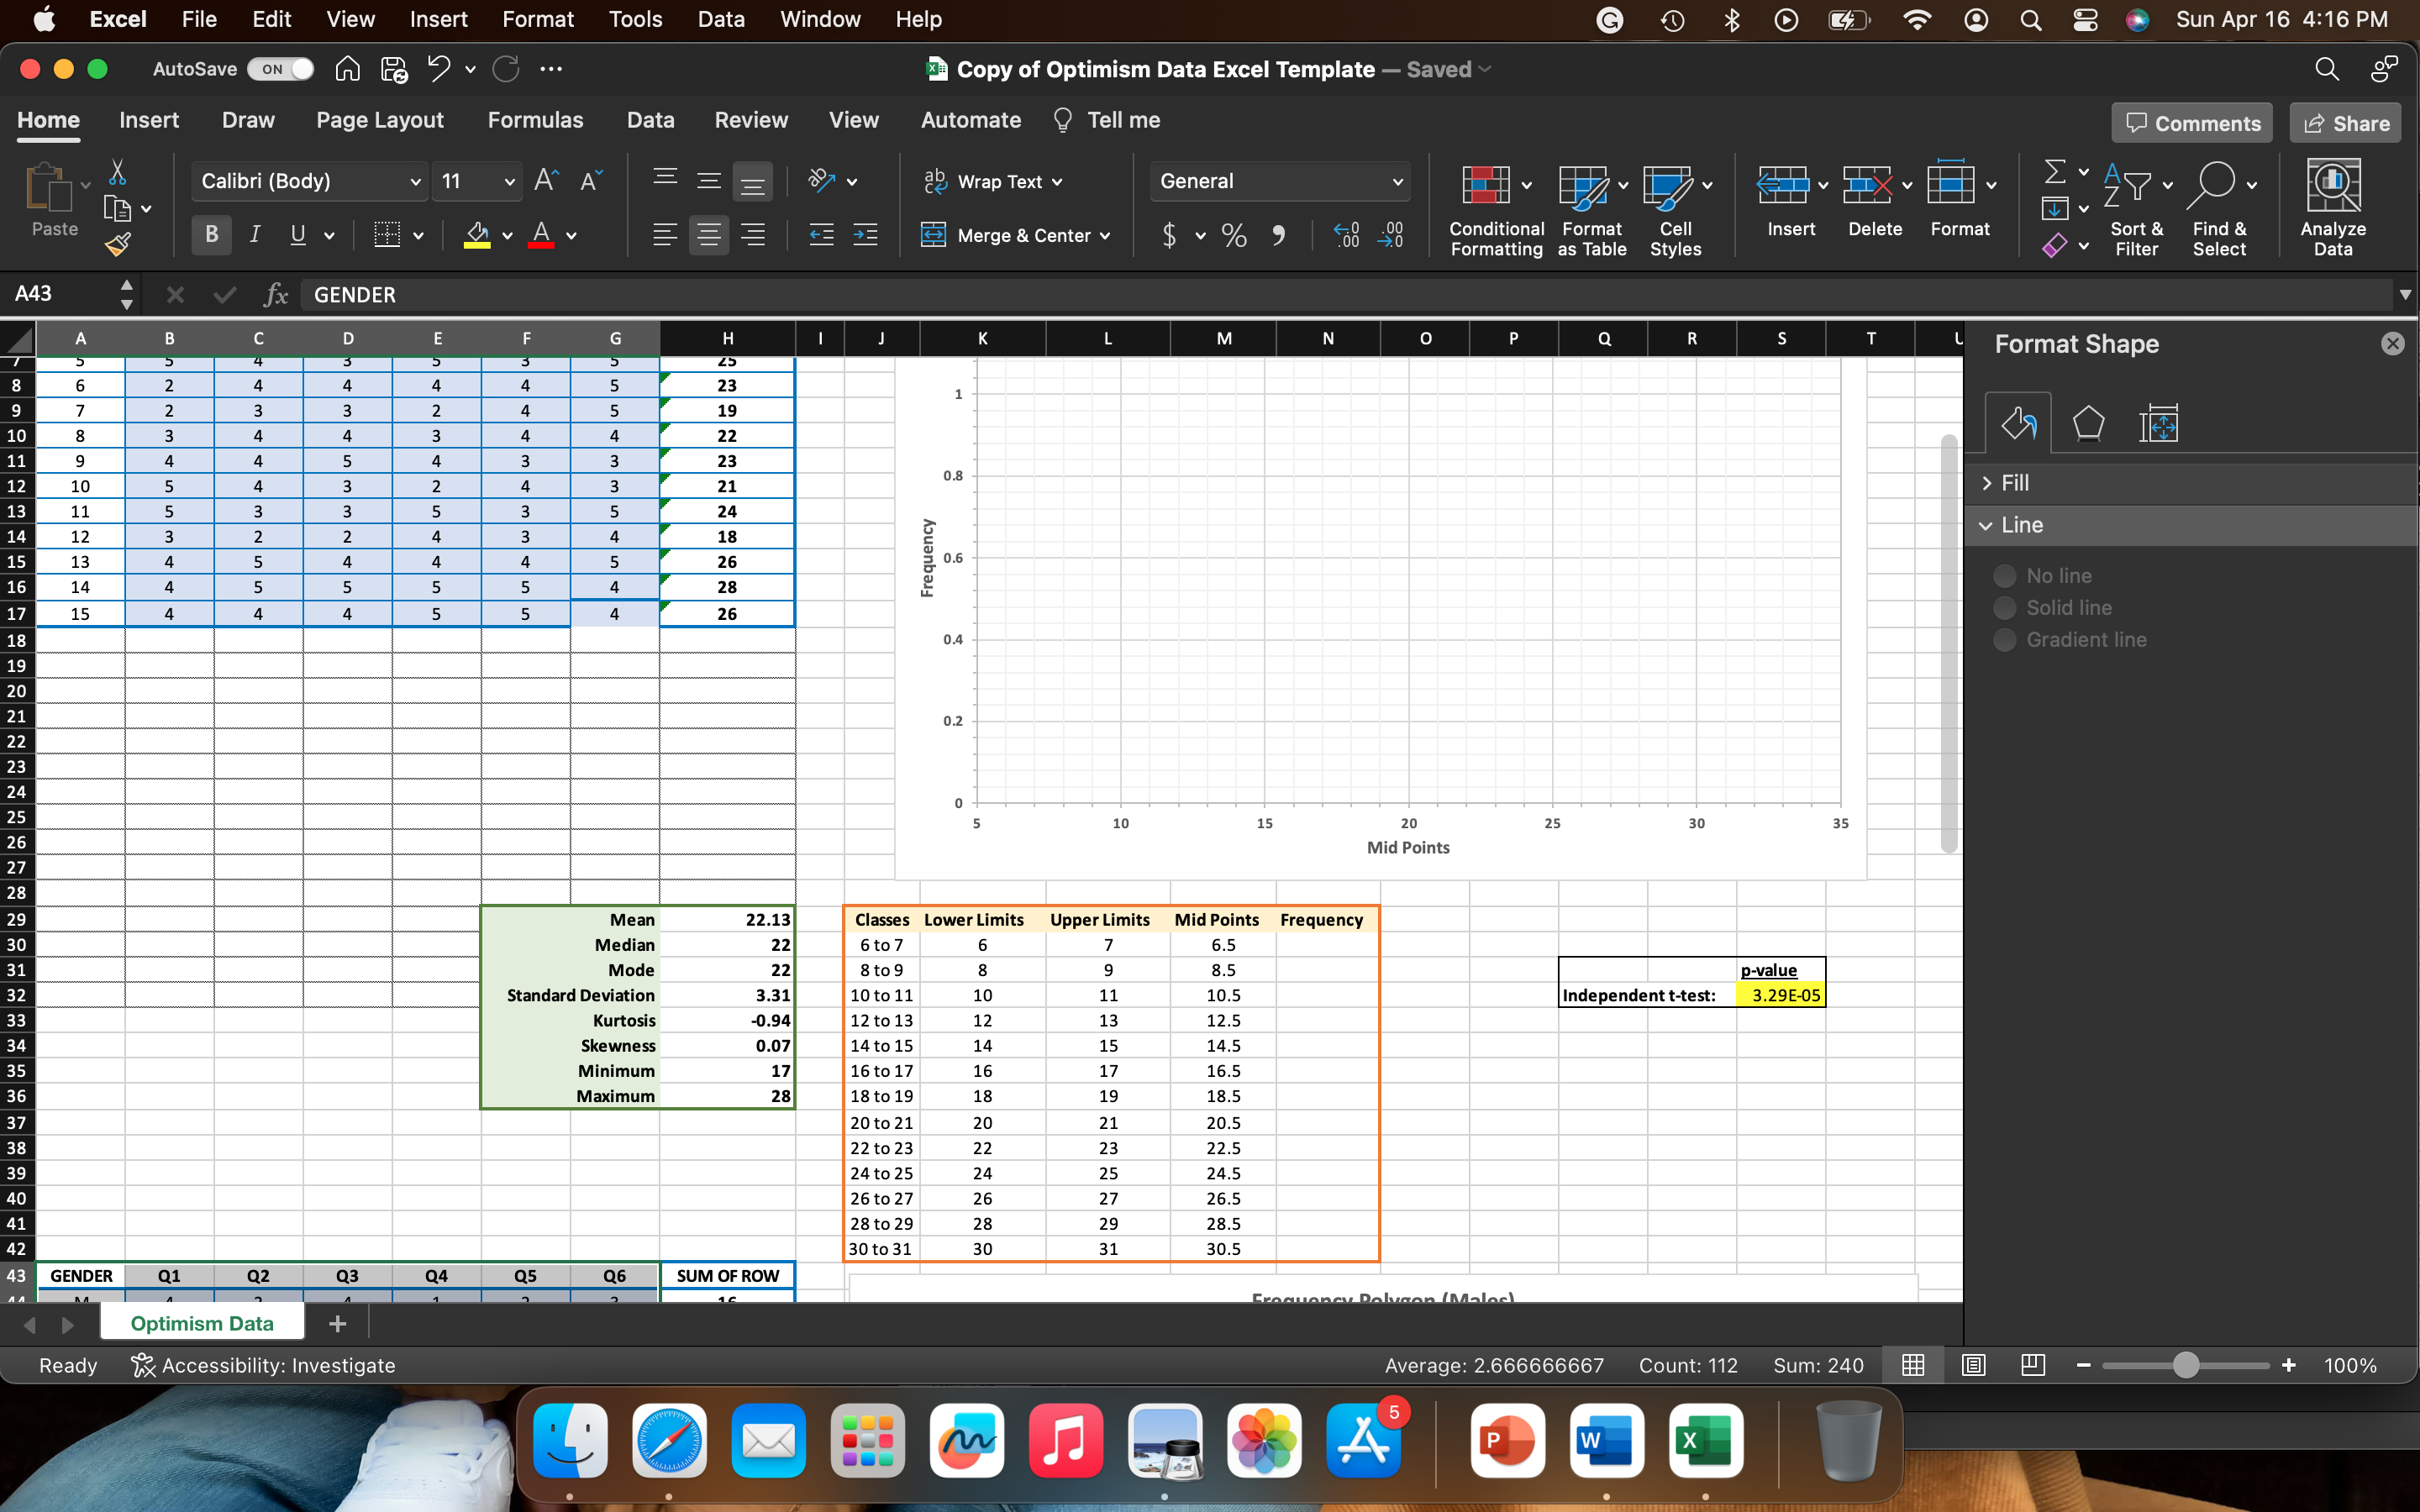The image size is (2420, 1512).
Task: Click the yellow fill color swatch
Action: 477,235
